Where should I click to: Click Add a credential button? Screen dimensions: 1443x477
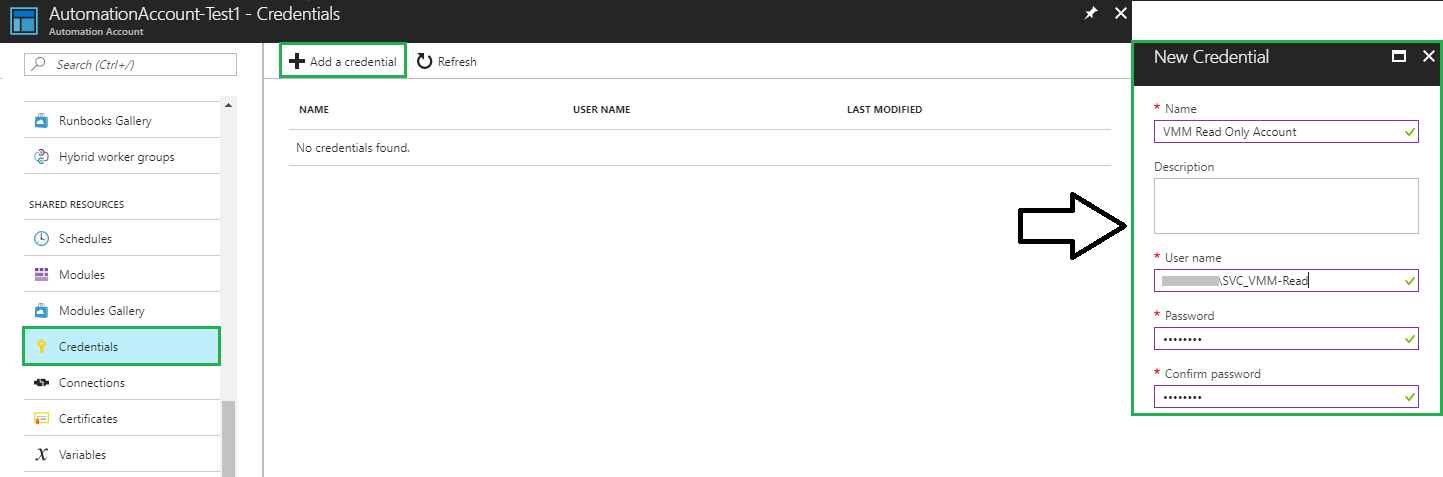tap(343, 61)
